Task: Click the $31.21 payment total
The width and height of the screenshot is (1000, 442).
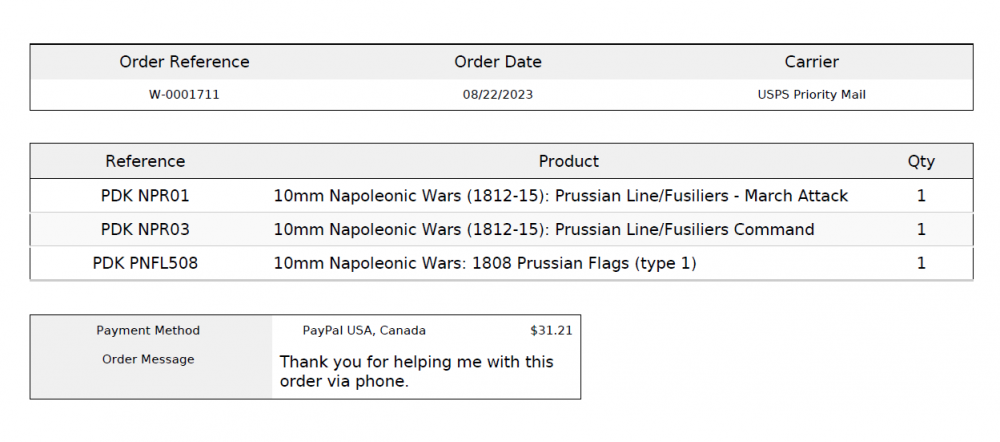Action: [x=551, y=331]
